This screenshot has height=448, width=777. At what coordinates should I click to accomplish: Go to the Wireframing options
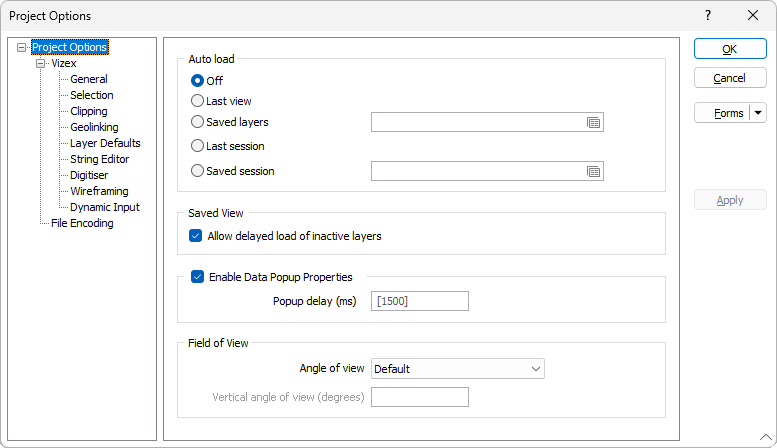coord(99,191)
